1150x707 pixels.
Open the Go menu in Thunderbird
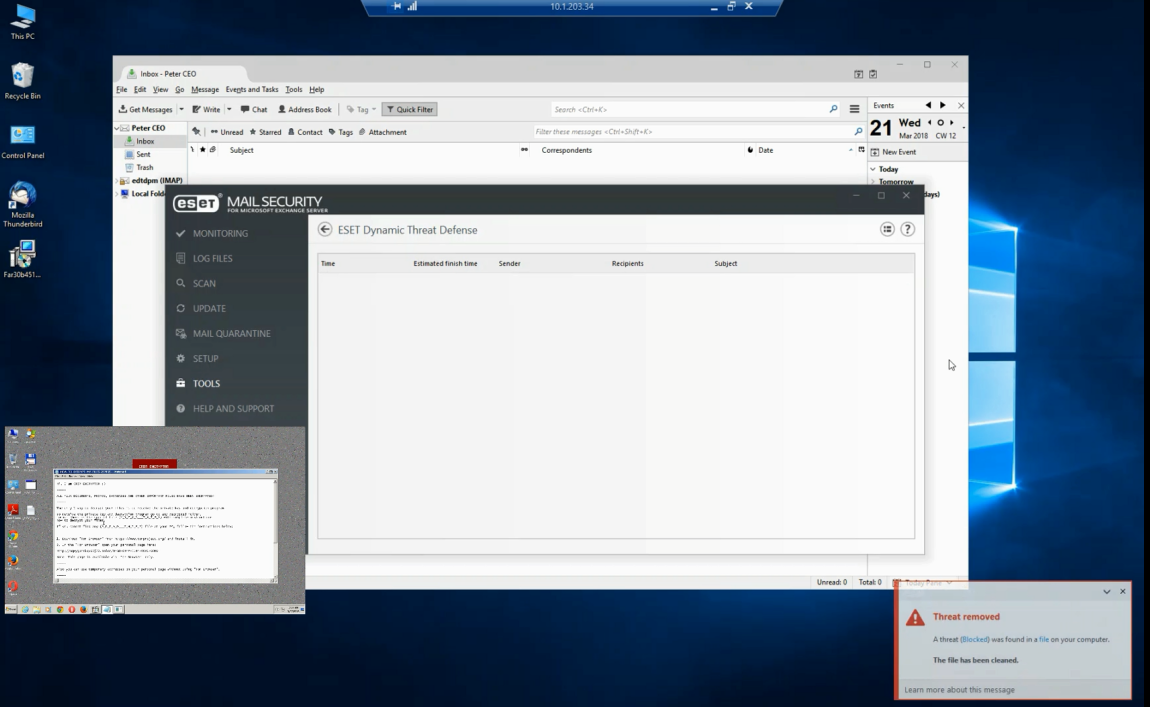tap(180, 89)
